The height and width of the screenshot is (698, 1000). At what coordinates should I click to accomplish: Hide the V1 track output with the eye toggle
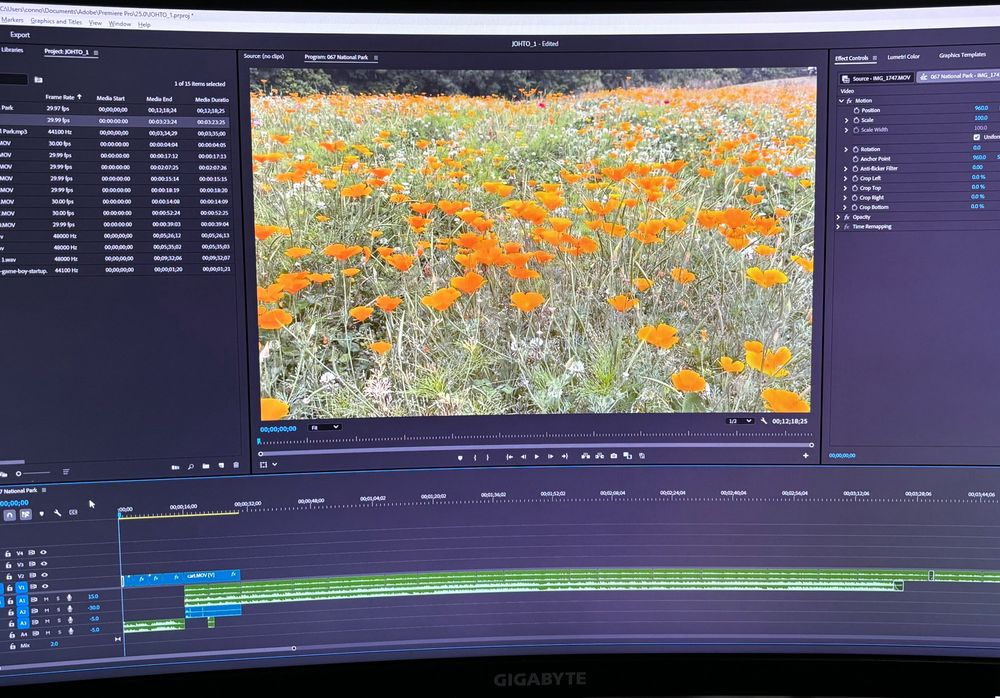[x=44, y=586]
